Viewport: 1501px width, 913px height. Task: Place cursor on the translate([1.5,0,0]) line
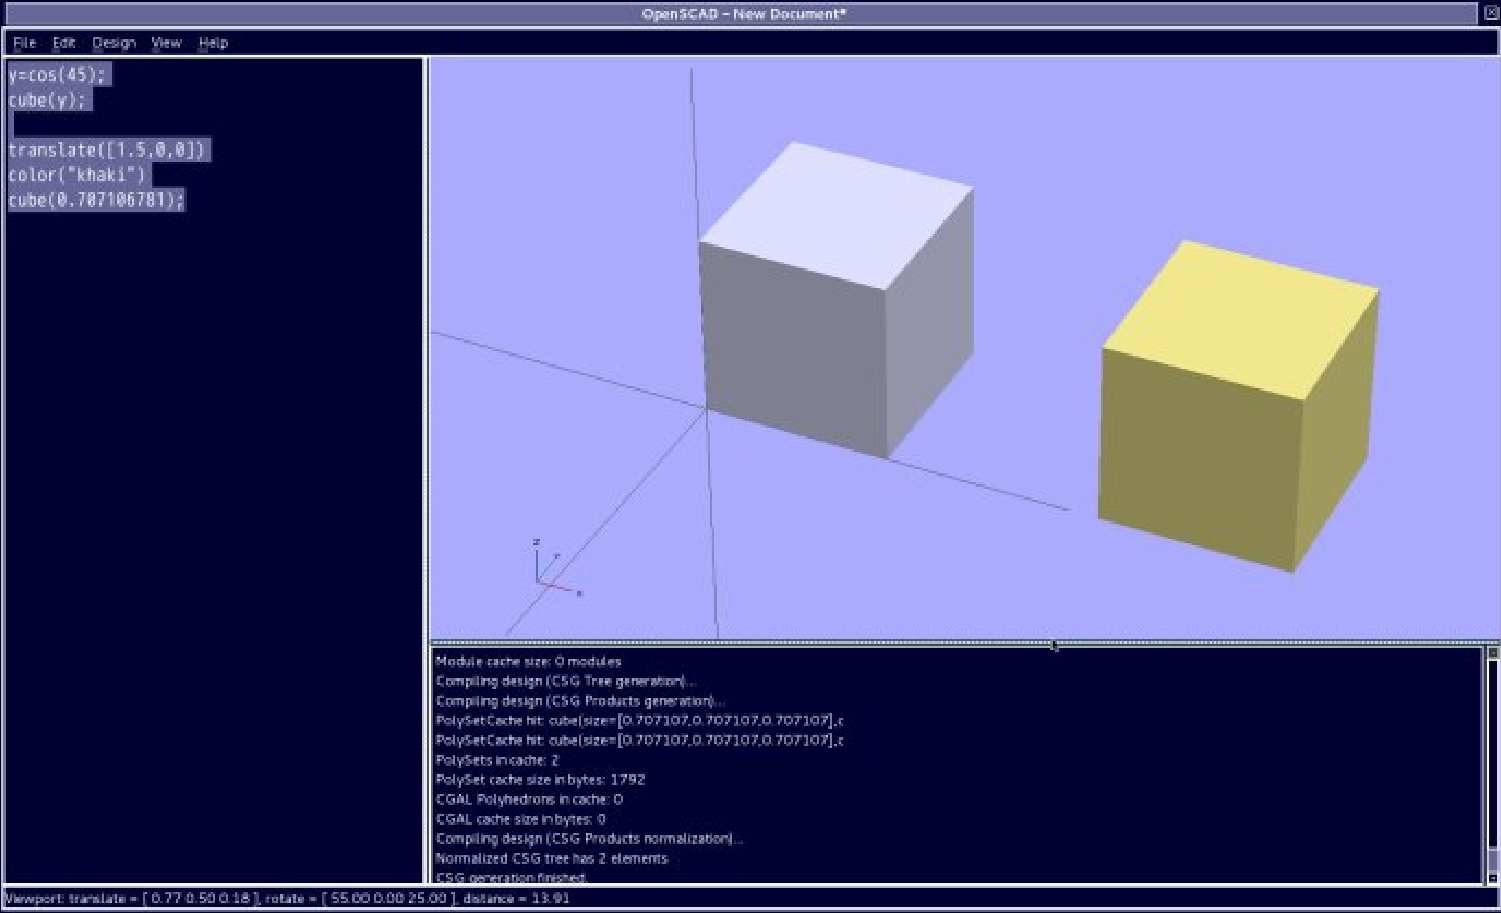coord(106,150)
